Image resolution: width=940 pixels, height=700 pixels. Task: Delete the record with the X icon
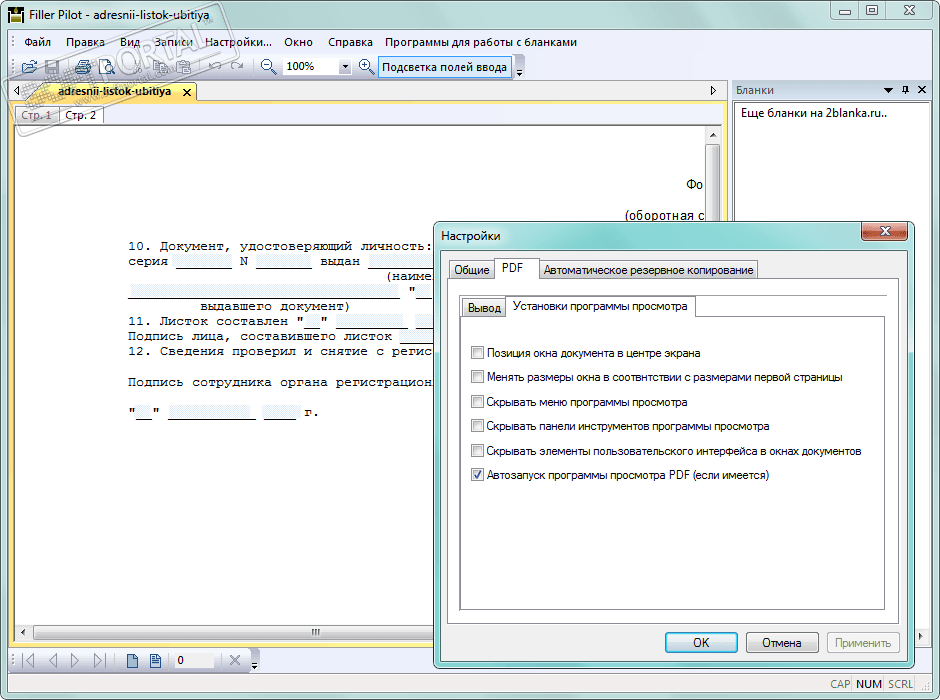pos(235,660)
